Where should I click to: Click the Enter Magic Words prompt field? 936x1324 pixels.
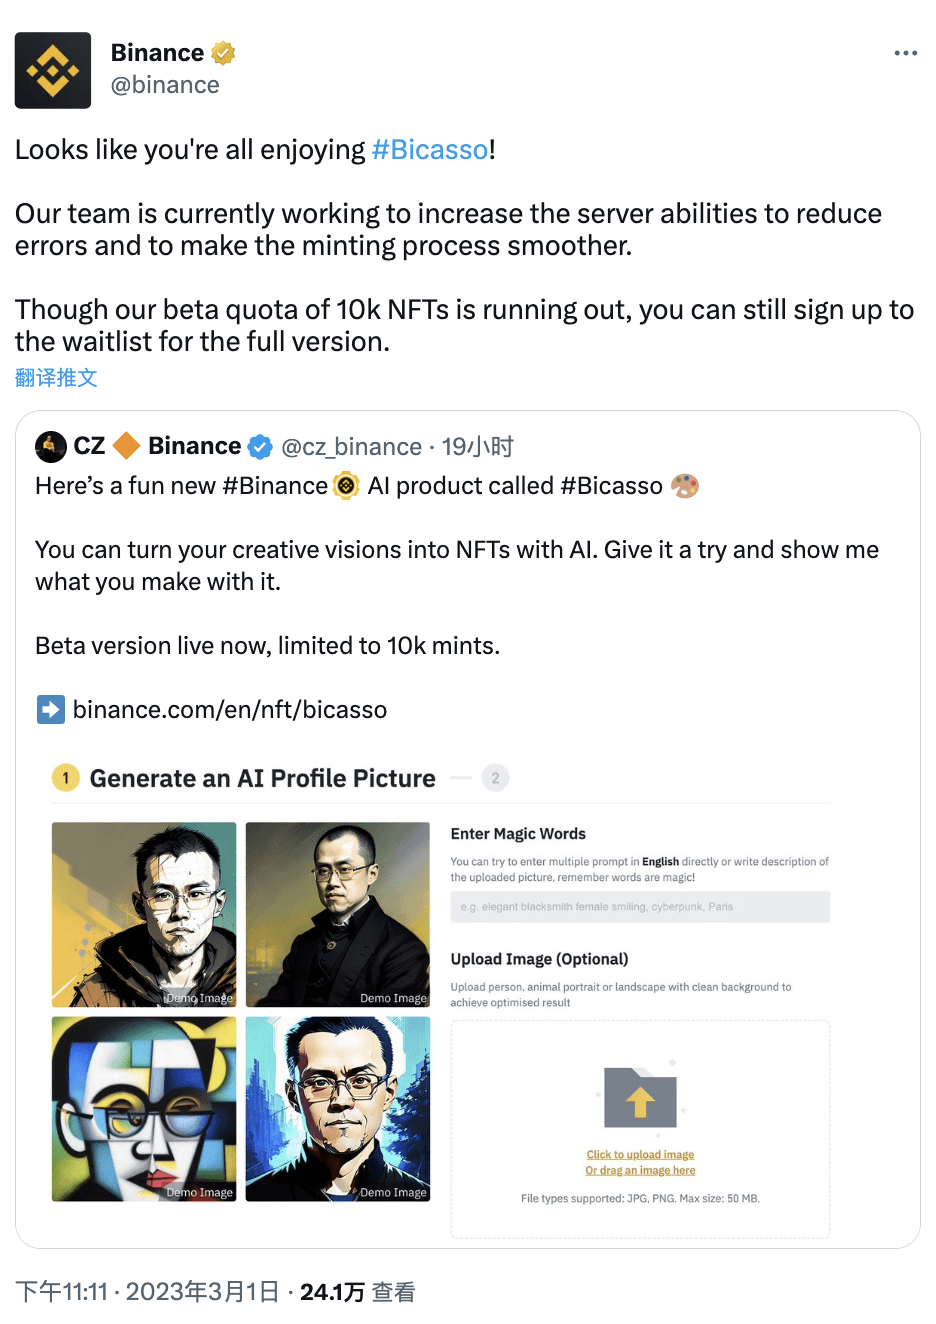pos(640,906)
